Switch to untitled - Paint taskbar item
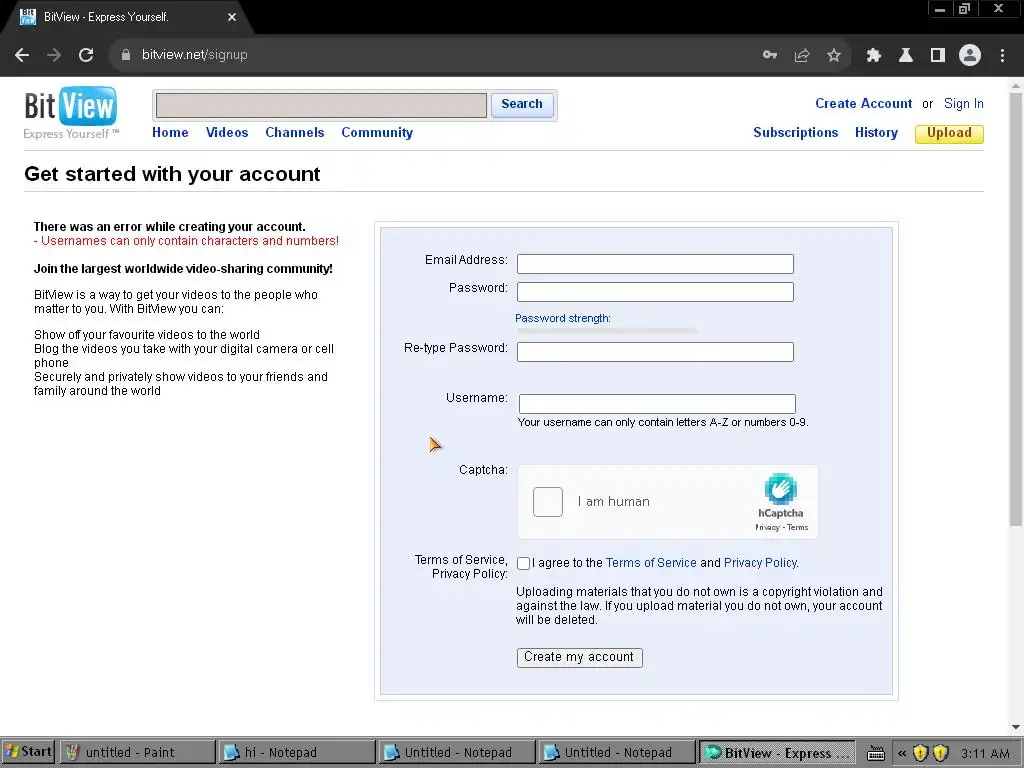 click(x=136, y=752)
